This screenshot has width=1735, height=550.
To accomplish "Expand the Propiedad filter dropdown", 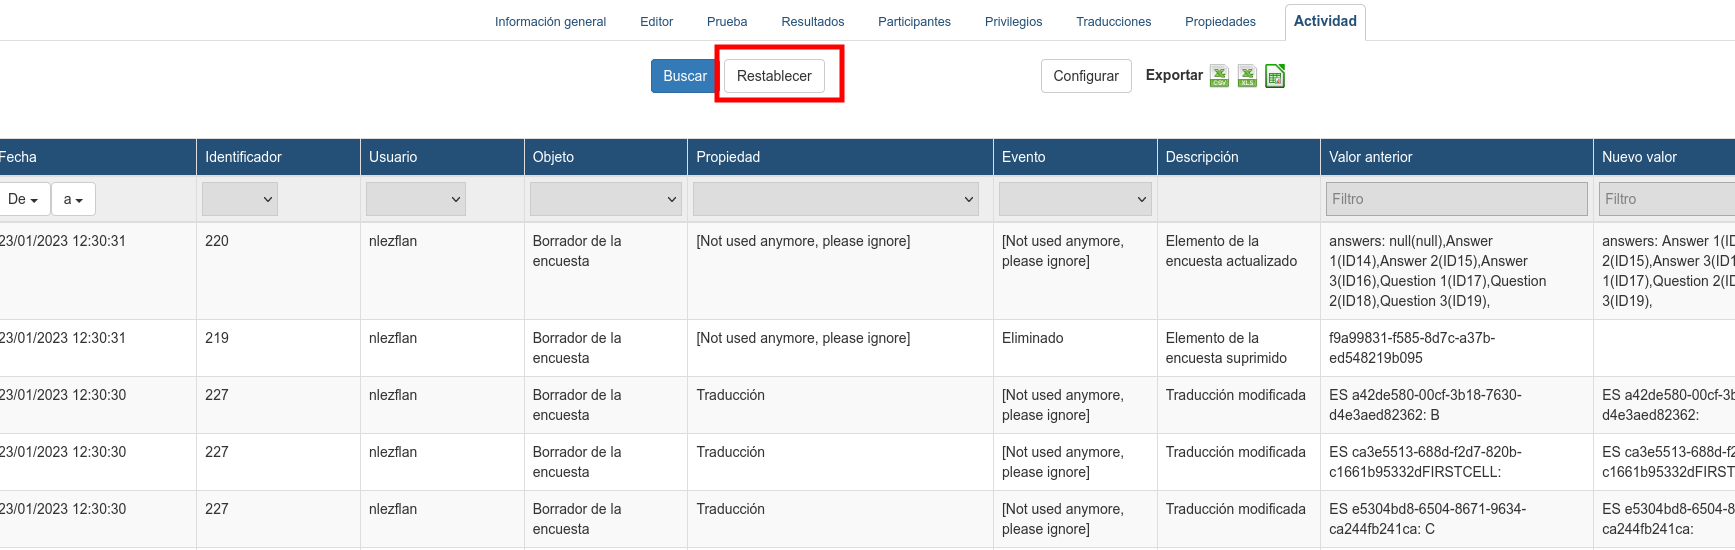I will (836, 199).
